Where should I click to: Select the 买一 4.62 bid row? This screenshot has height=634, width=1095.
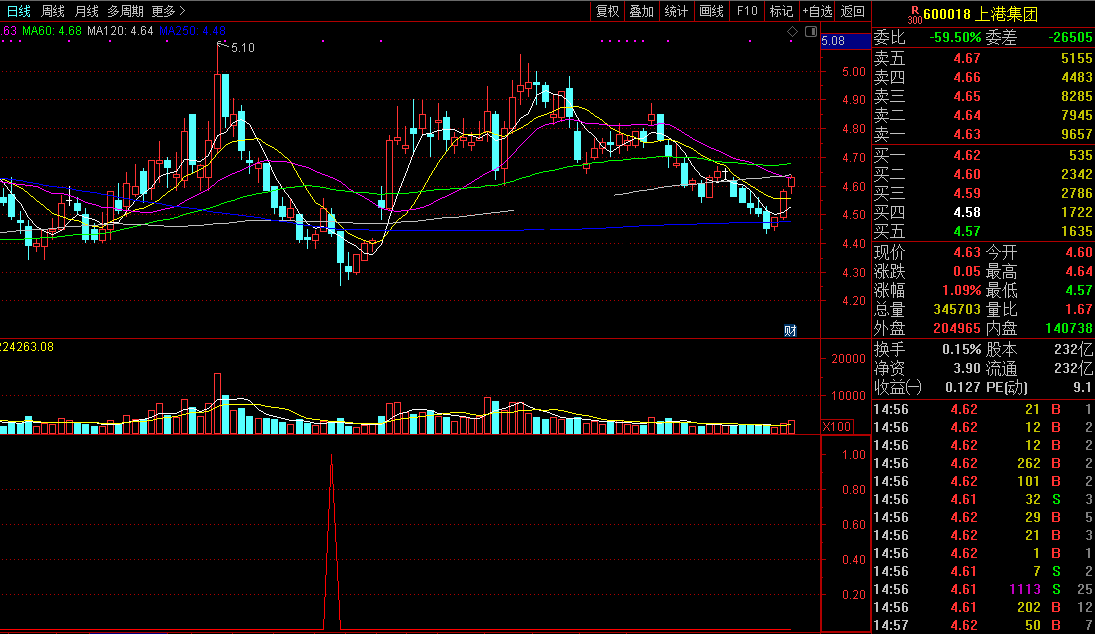[x=983, y=155]
